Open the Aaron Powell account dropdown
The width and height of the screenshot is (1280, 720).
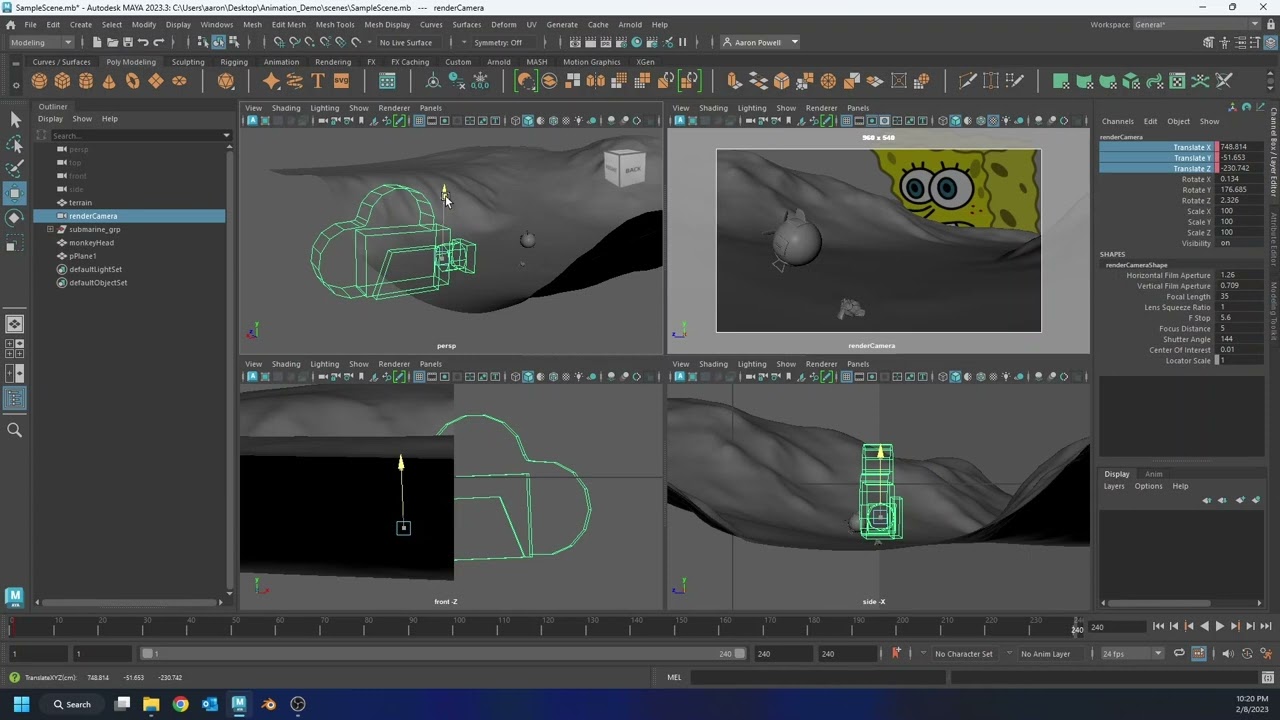pos(760,42)
